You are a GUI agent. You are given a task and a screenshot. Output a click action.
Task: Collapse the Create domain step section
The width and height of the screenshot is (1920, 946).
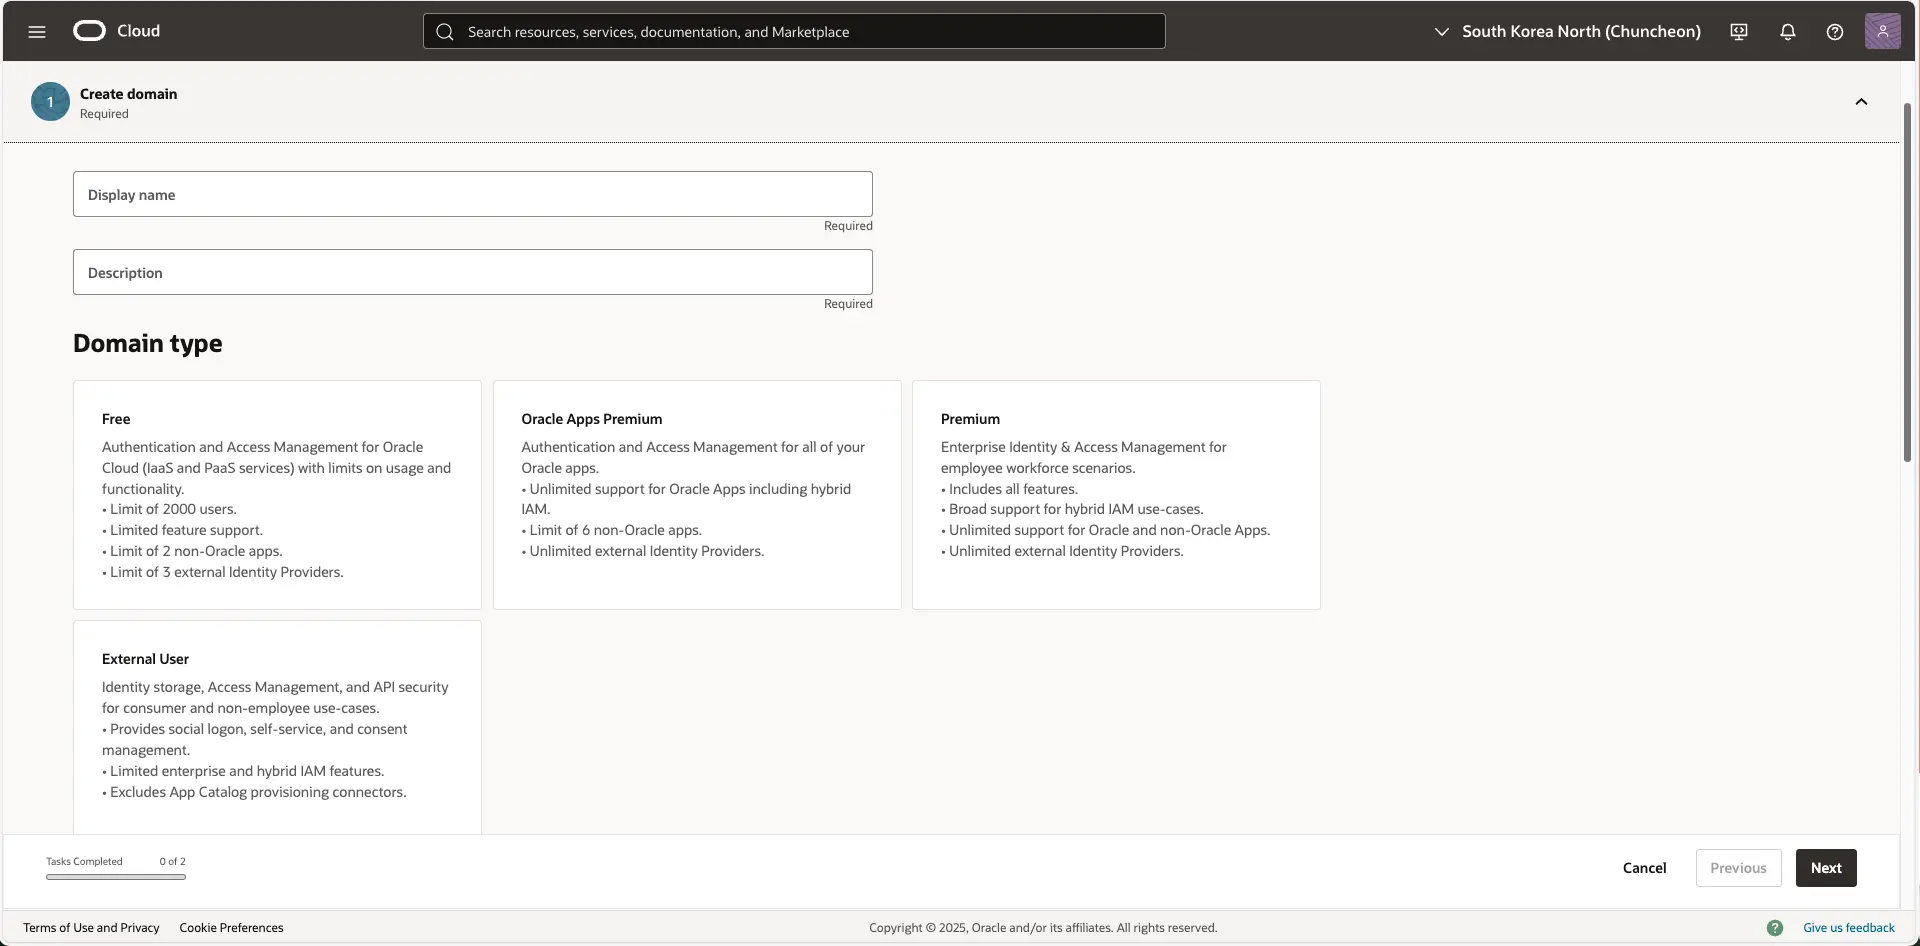click(1861, 102)
